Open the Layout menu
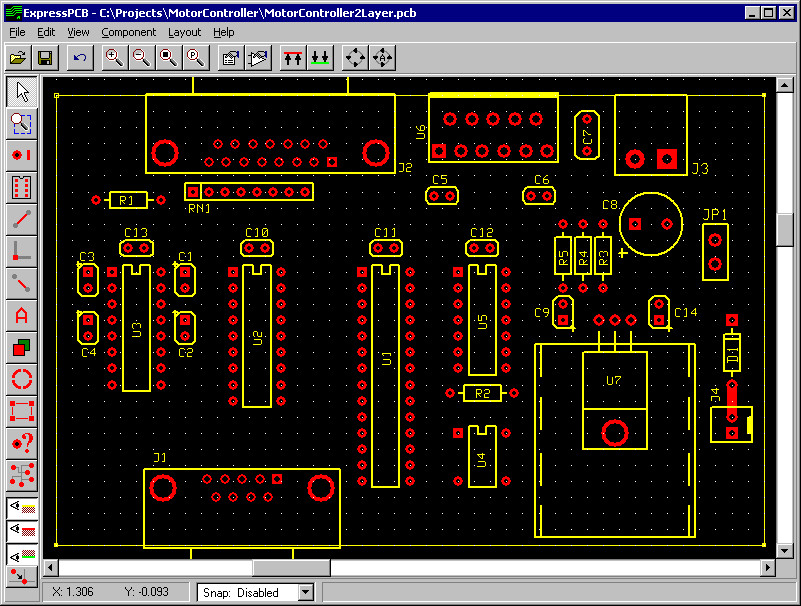 click(184, 32)
